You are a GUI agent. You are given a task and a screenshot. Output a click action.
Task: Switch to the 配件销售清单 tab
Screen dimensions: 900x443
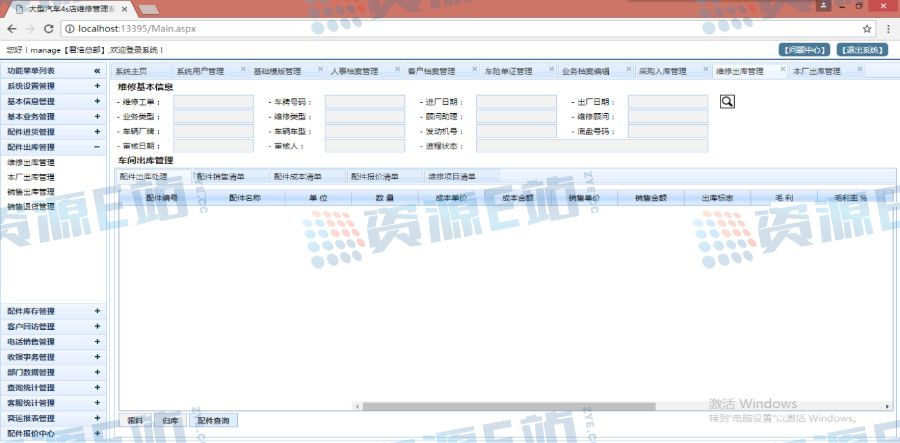coord(221,177)
